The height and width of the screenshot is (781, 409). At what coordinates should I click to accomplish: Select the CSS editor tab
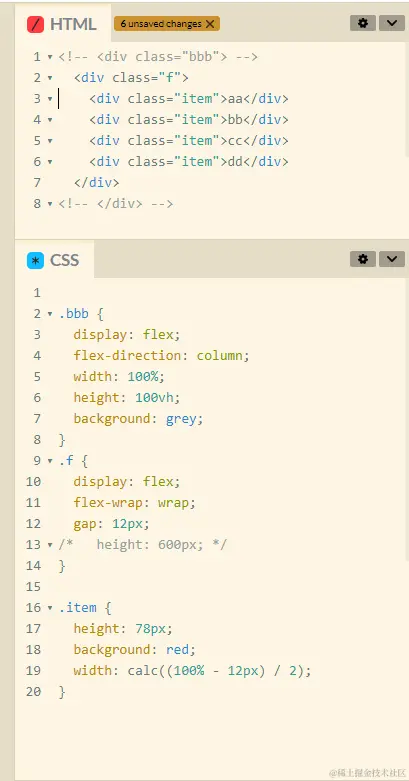pyautogui.click(x=54, y=260)
